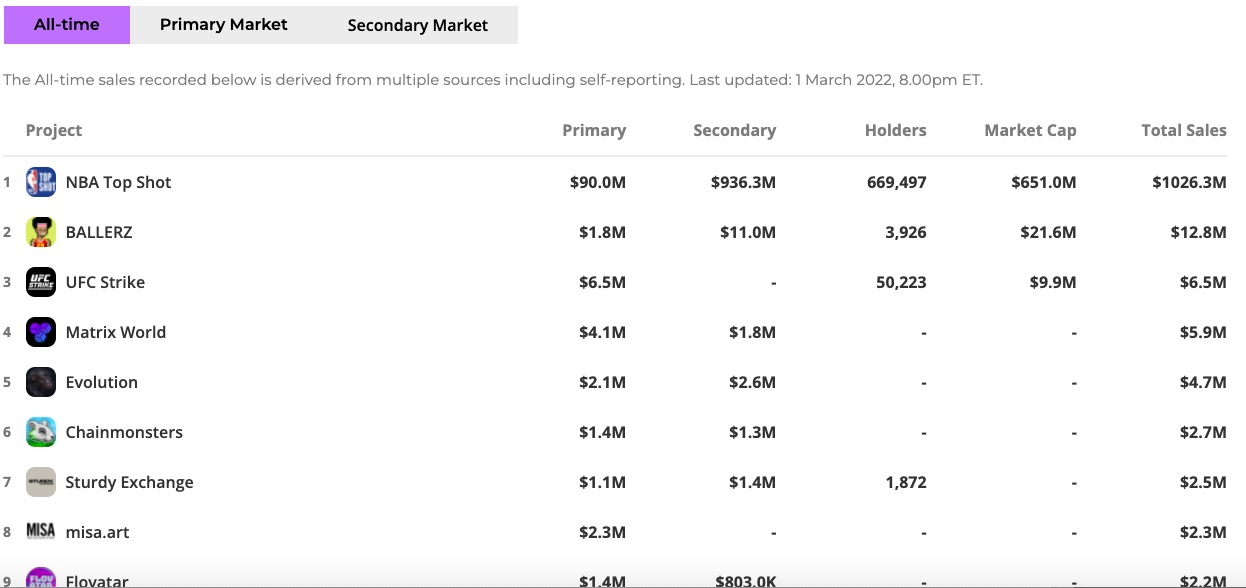The height and width of the screenshot is (588, 1246).
Task: Click the Matrix World project icon
Action: tap(41, 332)
